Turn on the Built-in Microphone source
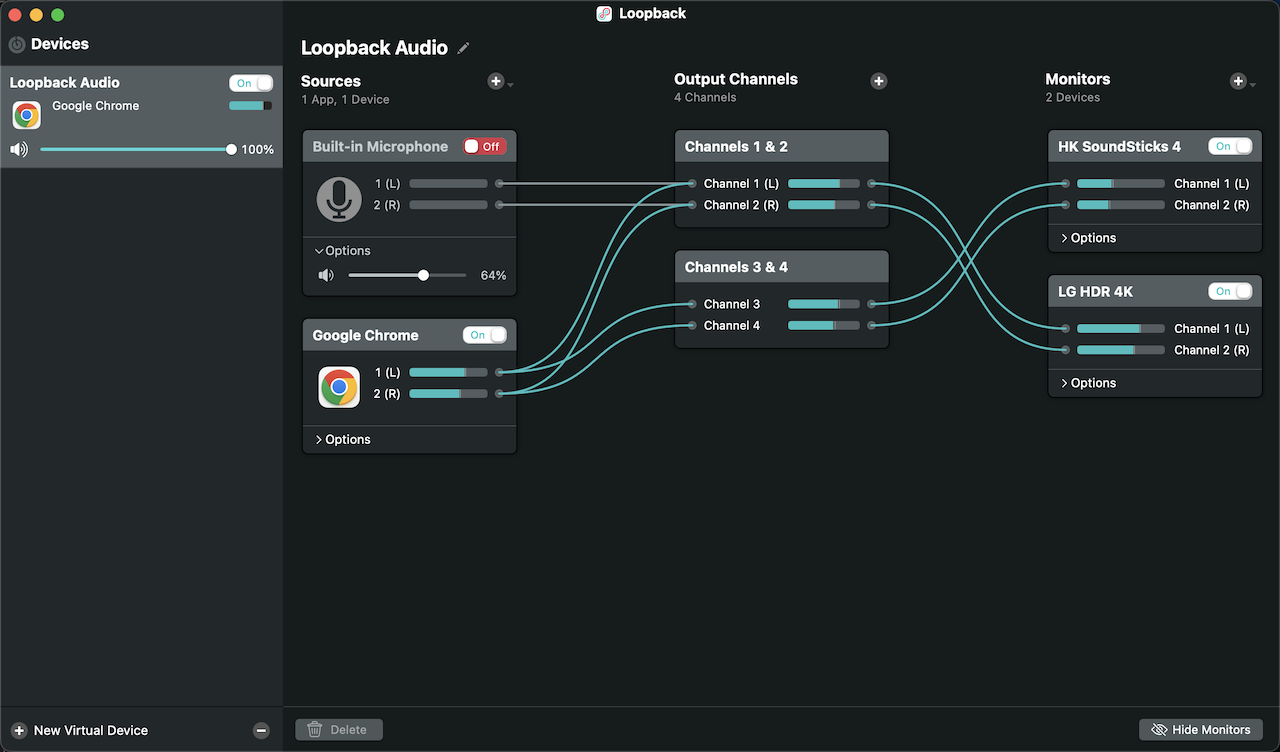The height and width of the screenshot is (752, 1280). tap(484, 145)
